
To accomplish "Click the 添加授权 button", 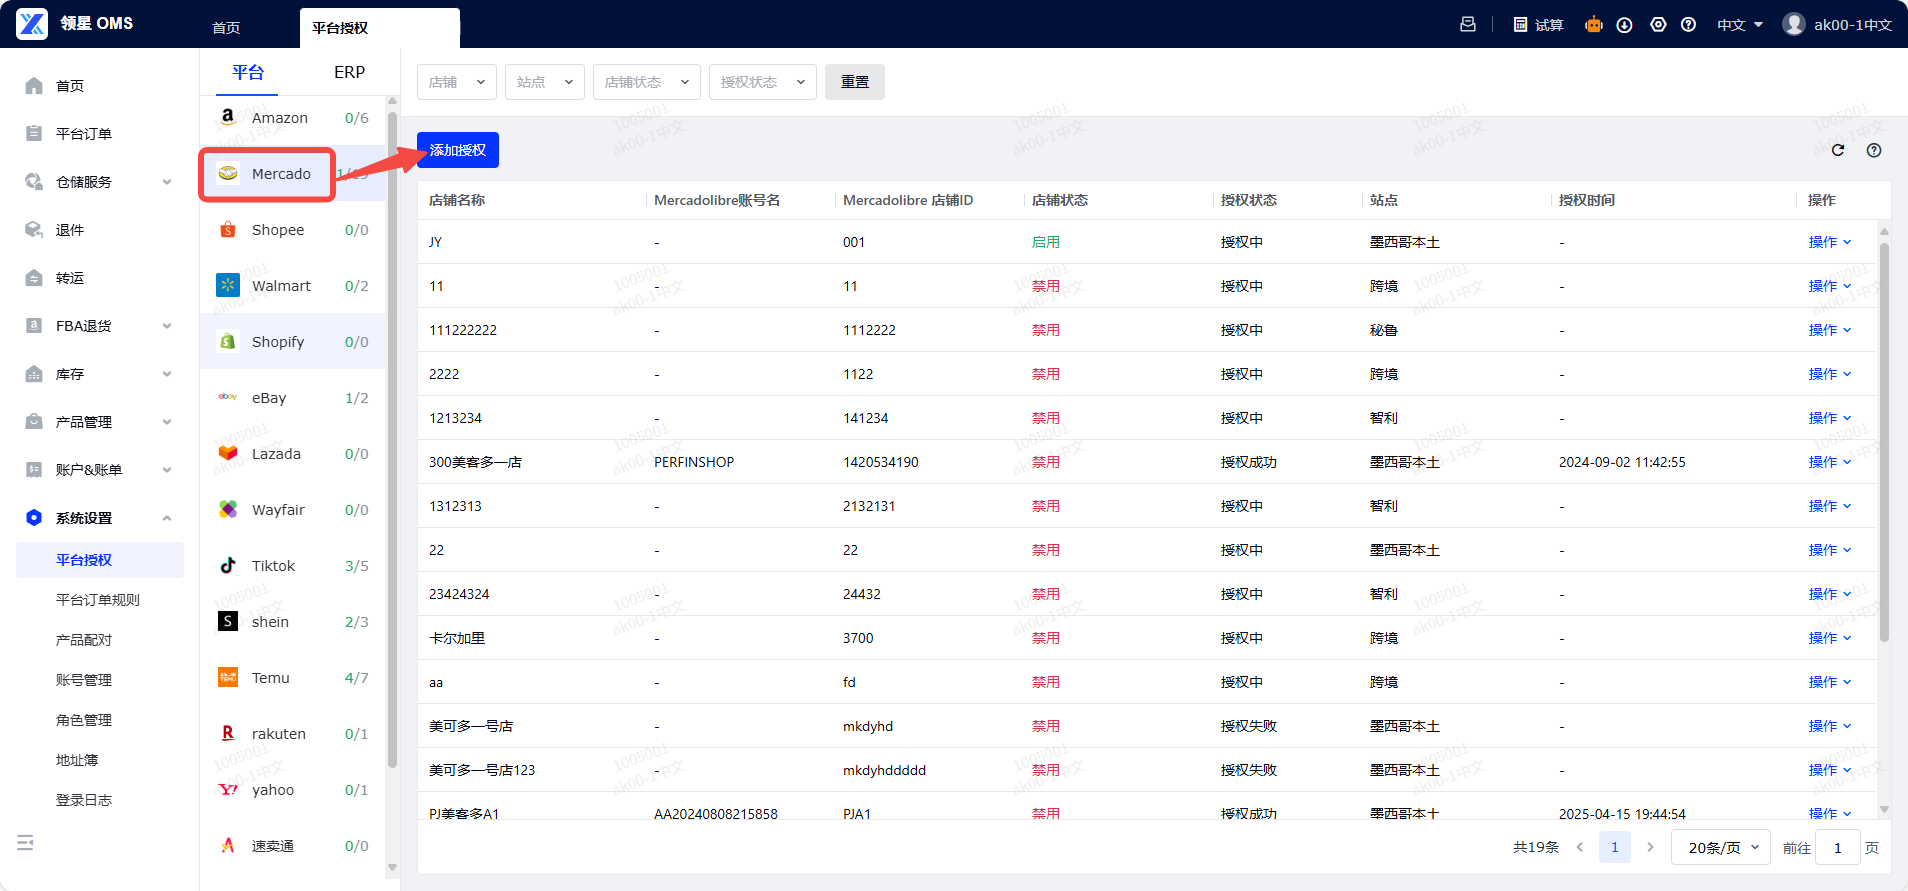I will 458,150.
